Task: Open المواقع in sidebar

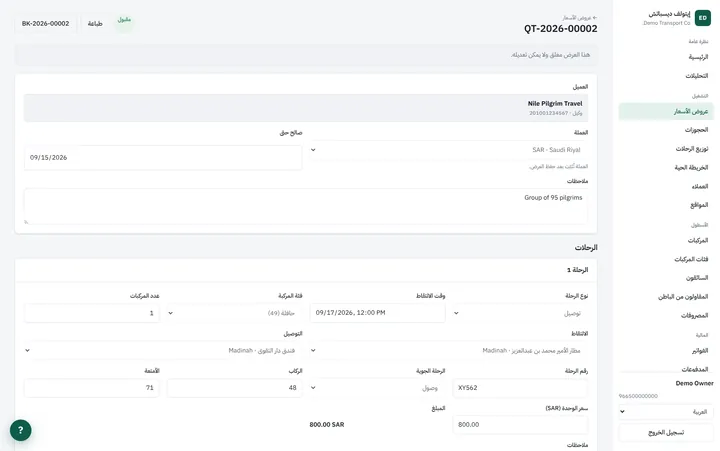Action: pos(666,205)
